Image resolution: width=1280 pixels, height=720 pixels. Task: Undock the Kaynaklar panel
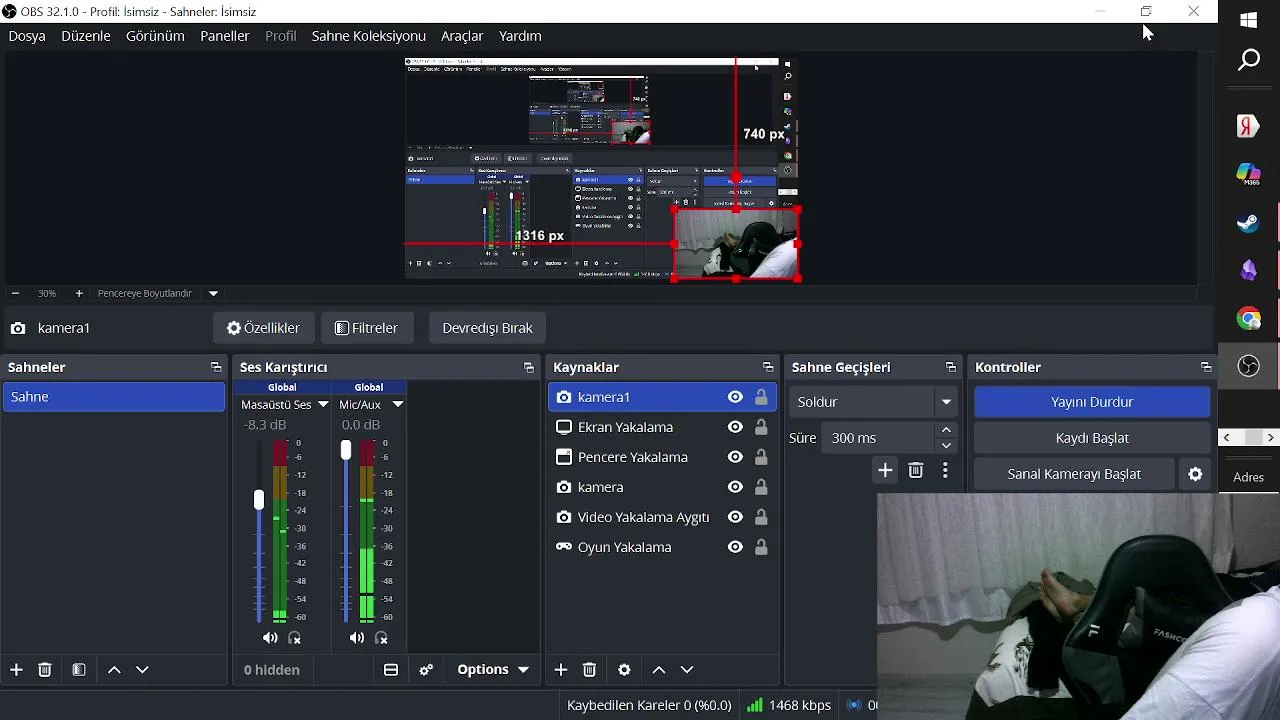[768, 368]
